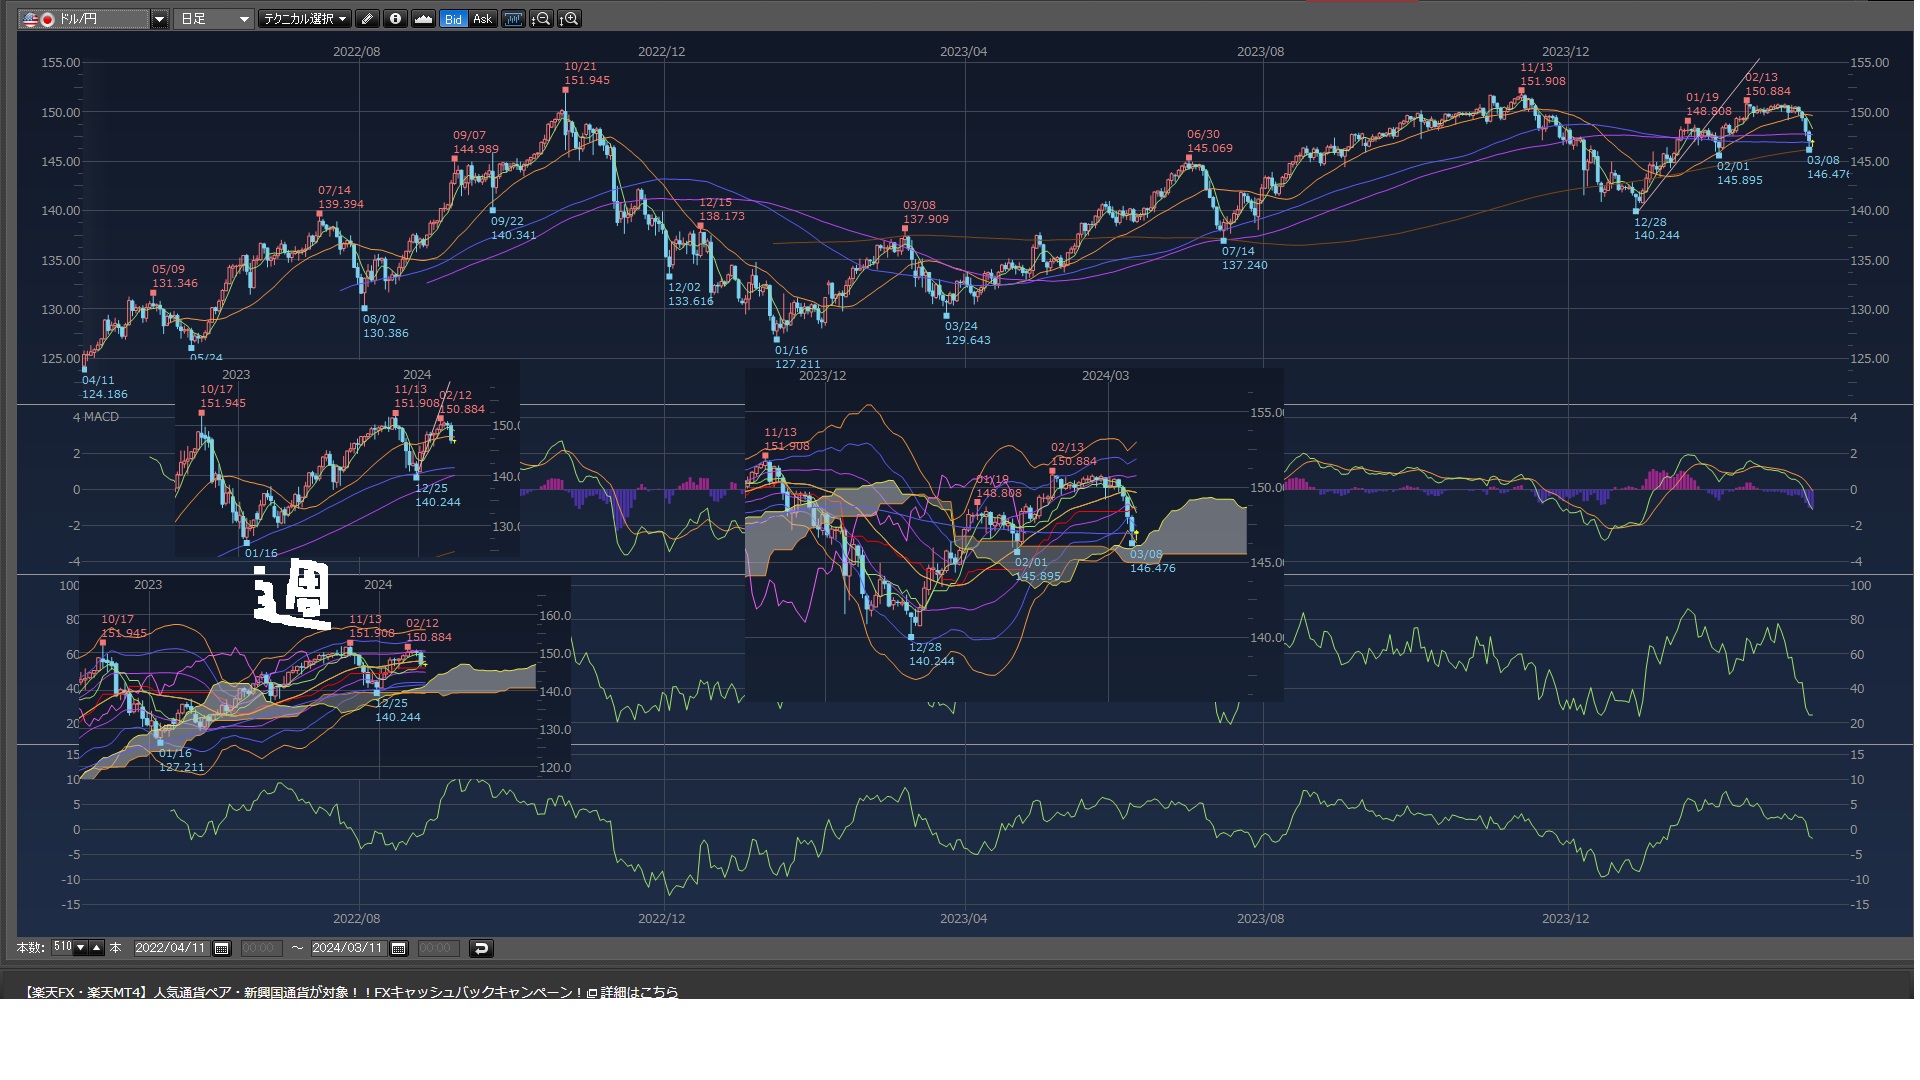Click the zoom out magnifier icon
The width and height of the screenshot is (1920, 1080).
[x=541, y=19]
